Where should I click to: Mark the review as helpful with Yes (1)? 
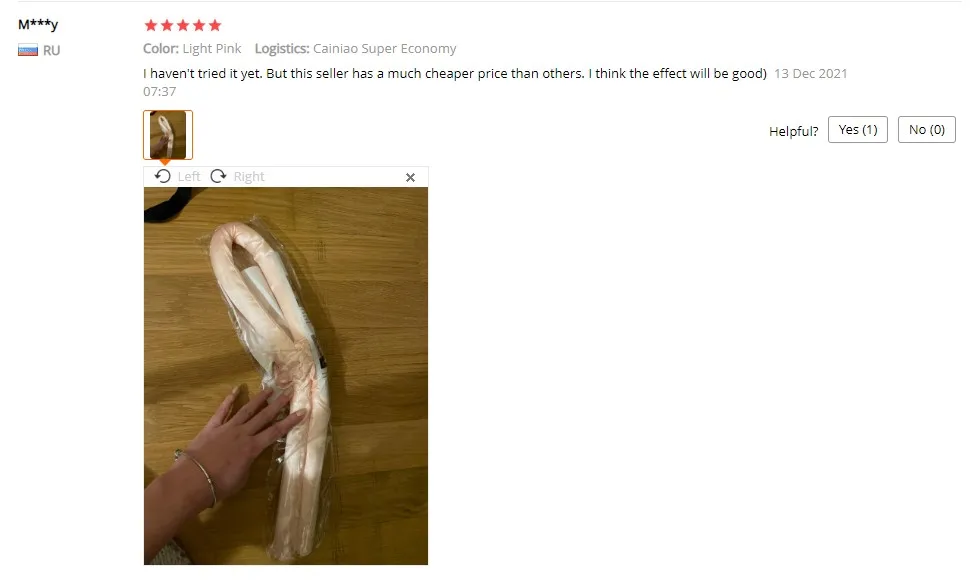pos(858,130)
